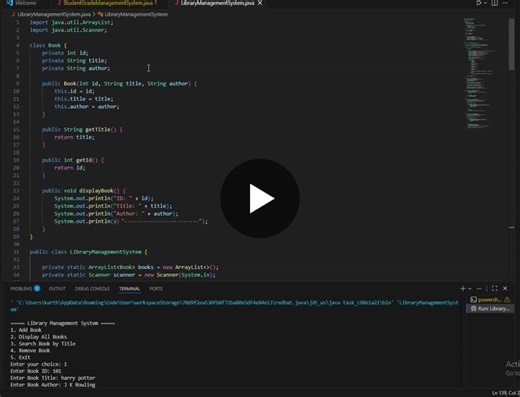Image resolution: width=520 pixels, height=397 pixels.
Task: Click the import java.util.ArrayList line
Action: pyautogui.click(x=72, y=22)
